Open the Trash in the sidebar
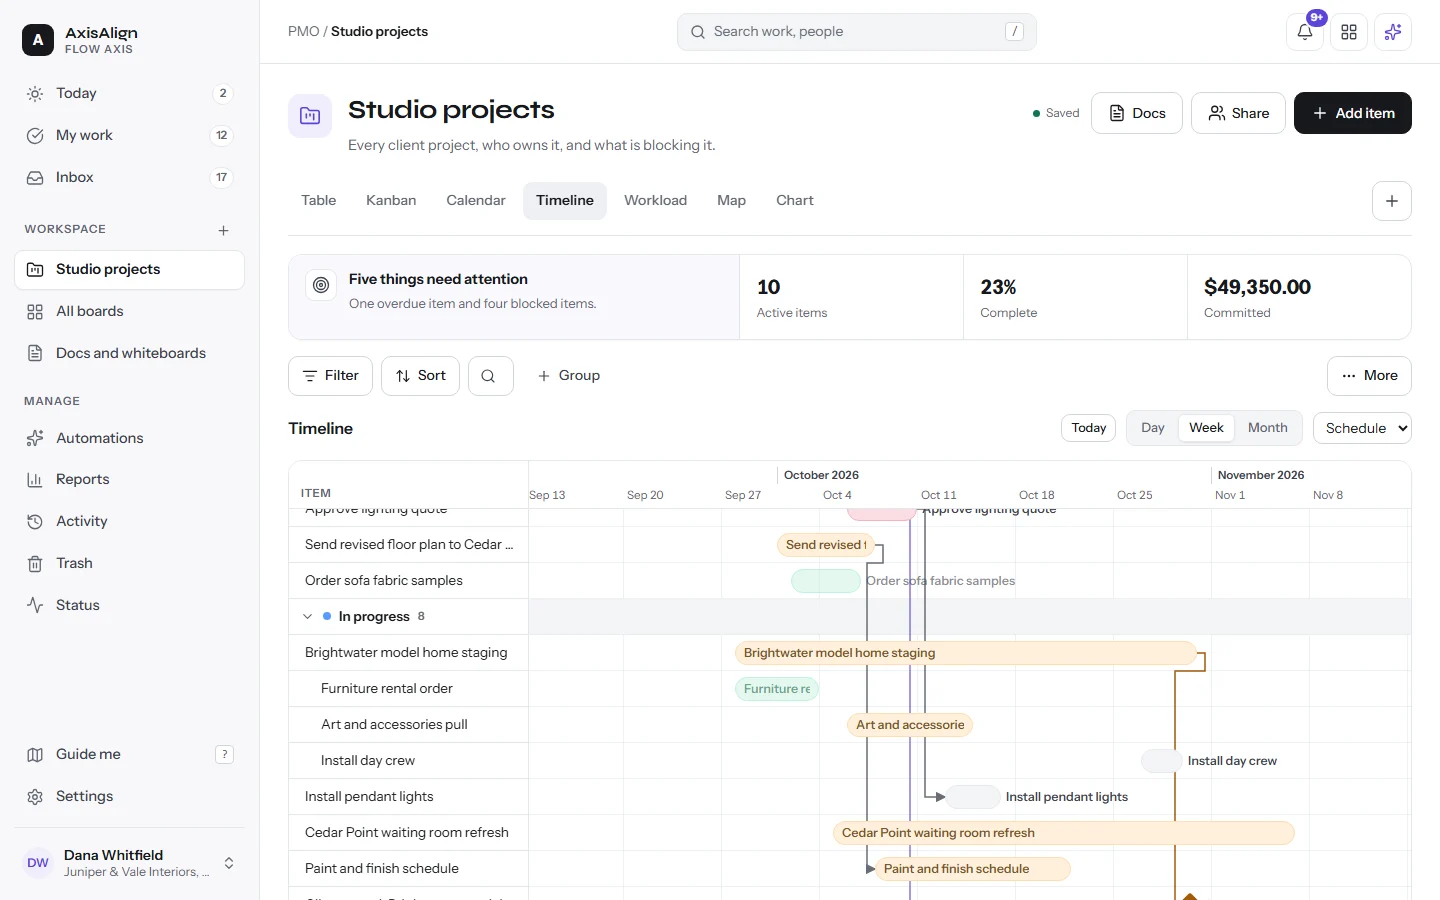Screen dimensions: 1440x900 130,564
